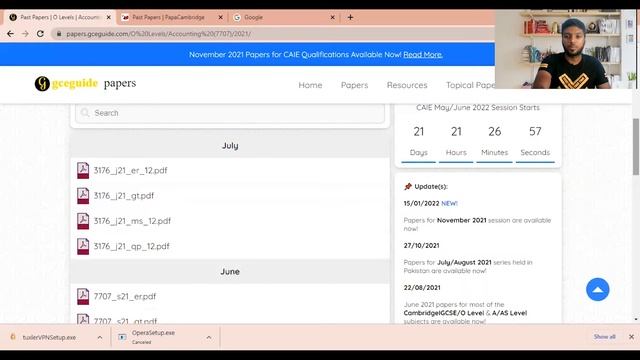Go forward in browser history
Viewport: 640px width, 360px height.
pos(25,34)
